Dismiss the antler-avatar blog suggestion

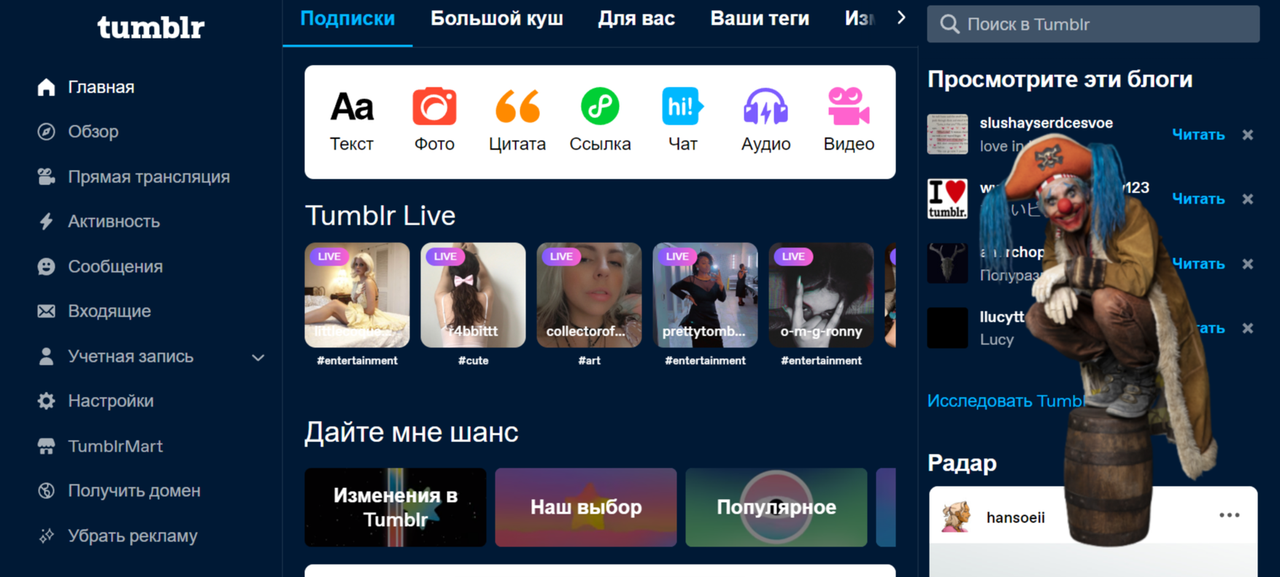click(1247, 264)
